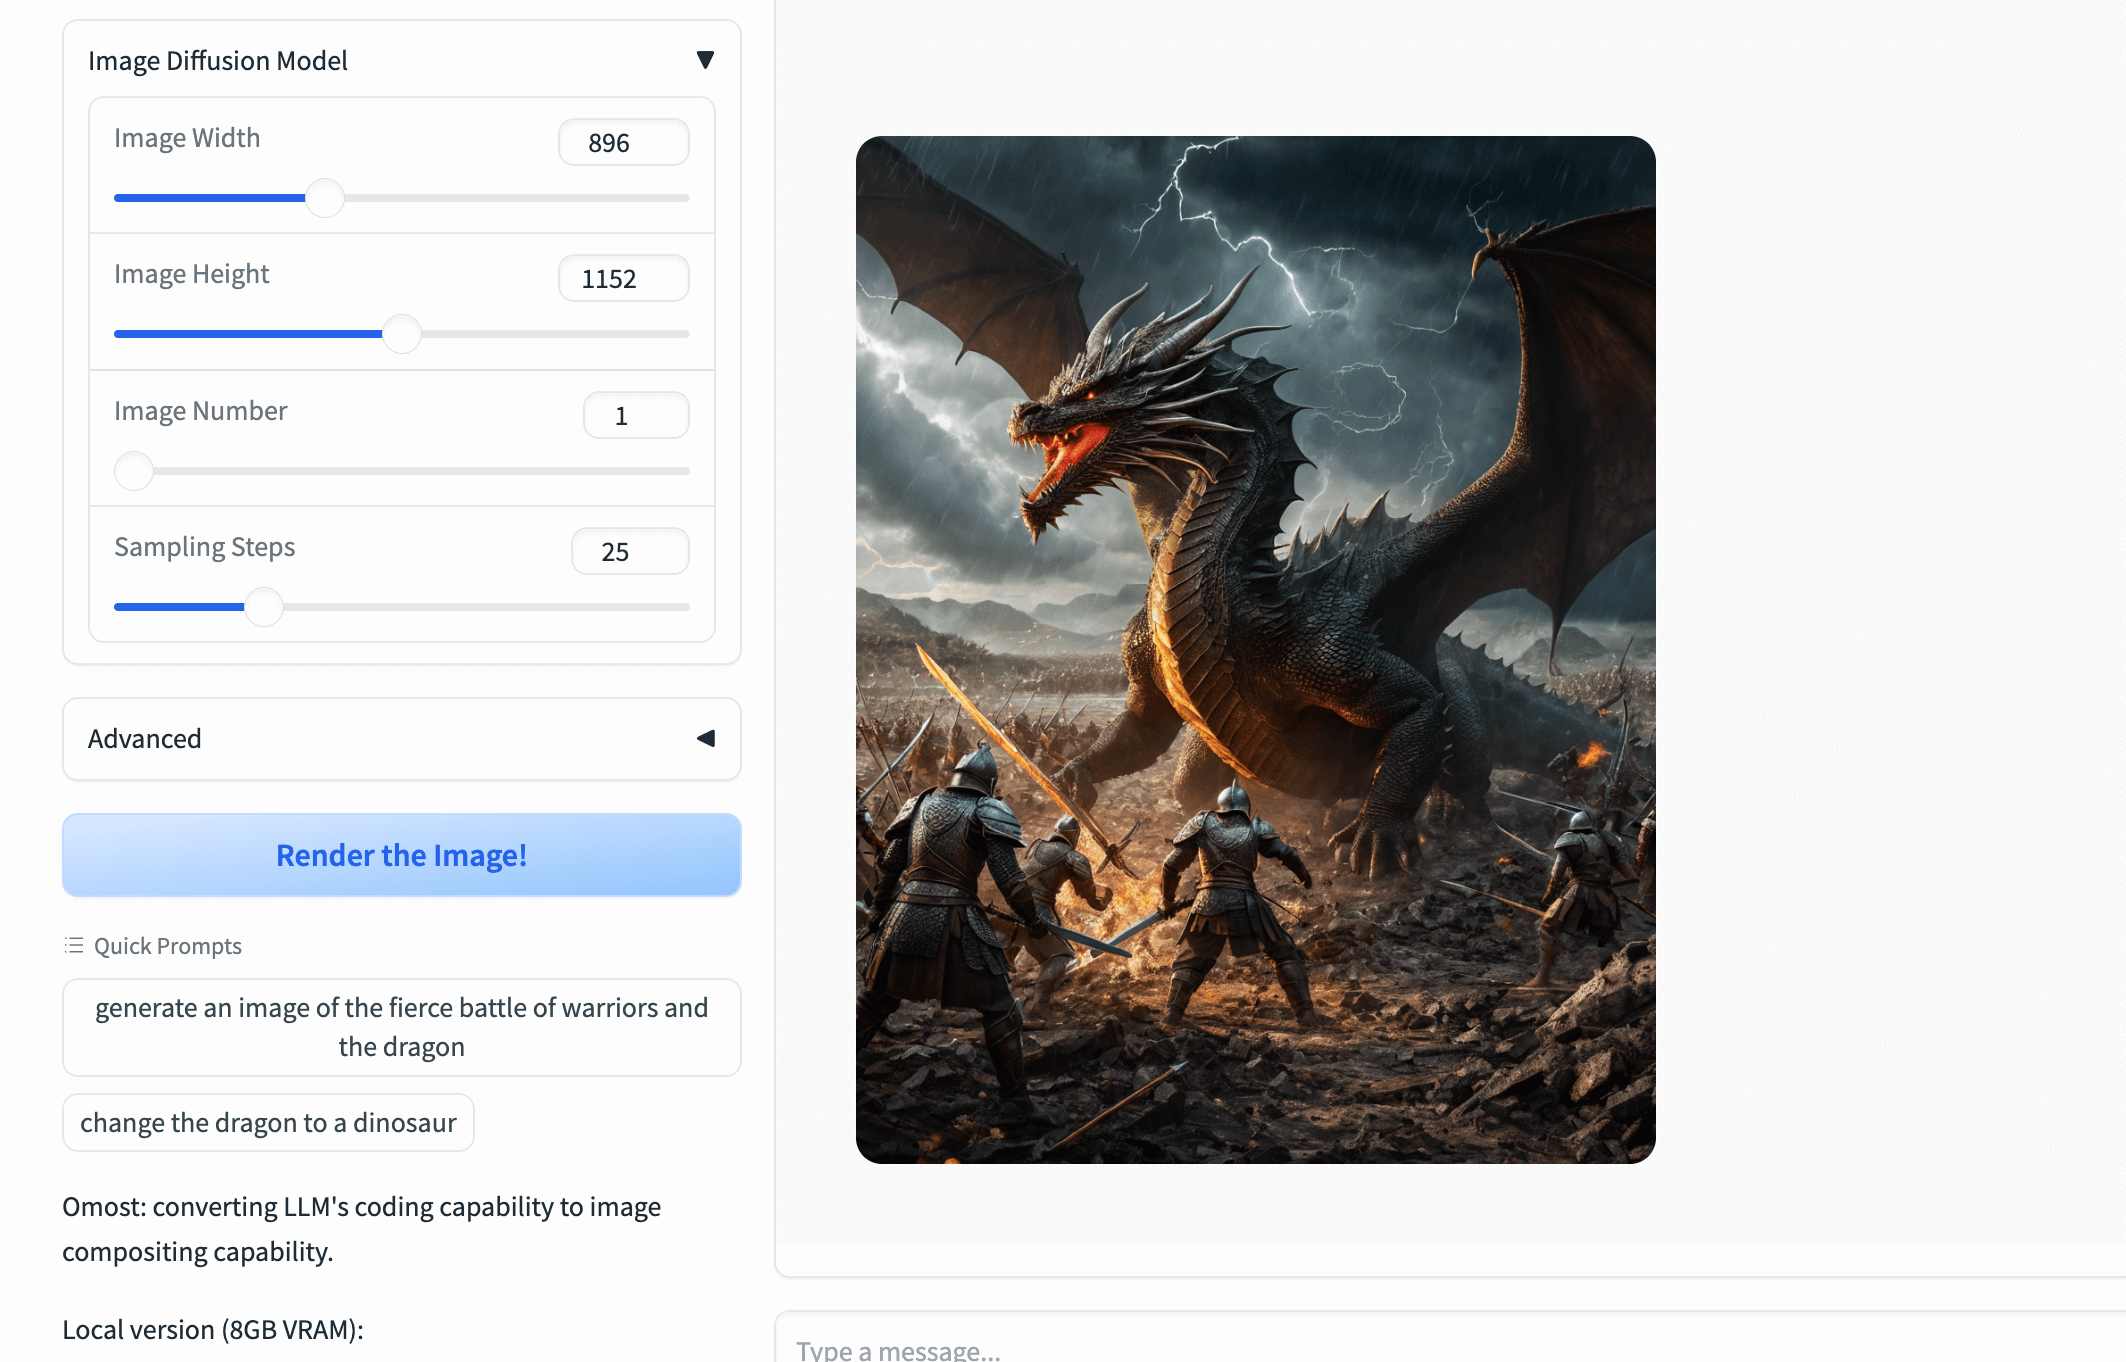This screenshot has width=2126, height=1362.
Task: Click the Image Number value field
Action: coord(635,416)
